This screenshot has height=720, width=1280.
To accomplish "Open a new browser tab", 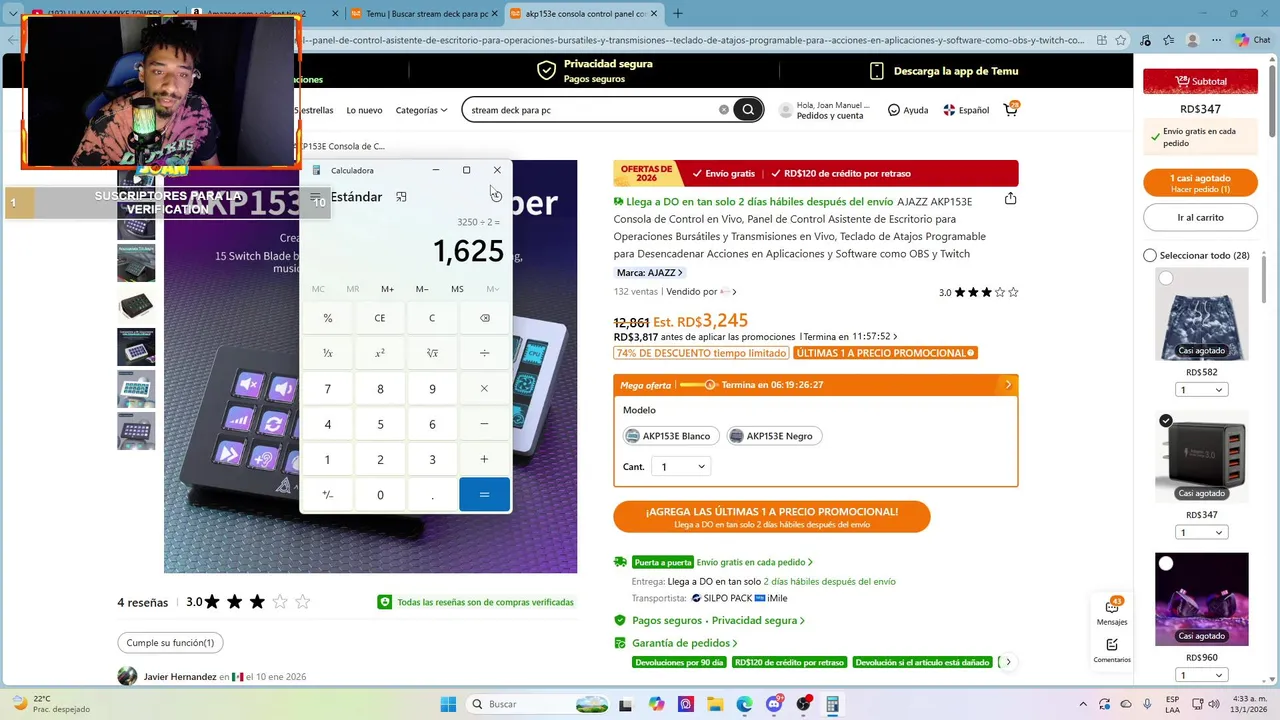I will 677,13.
